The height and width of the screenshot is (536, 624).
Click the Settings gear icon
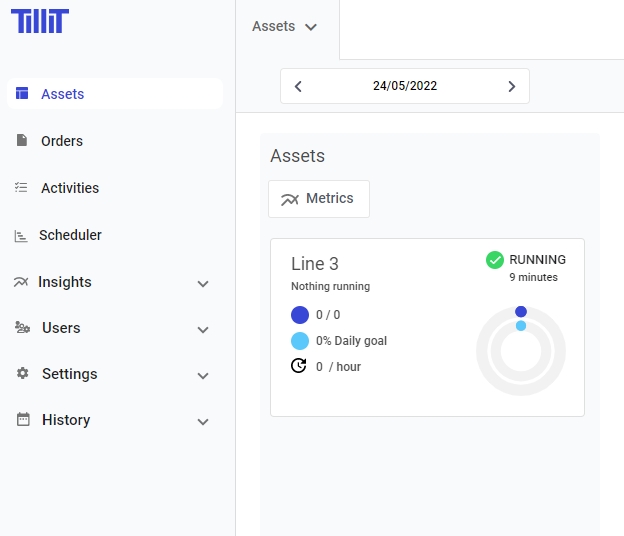point(22,374)
